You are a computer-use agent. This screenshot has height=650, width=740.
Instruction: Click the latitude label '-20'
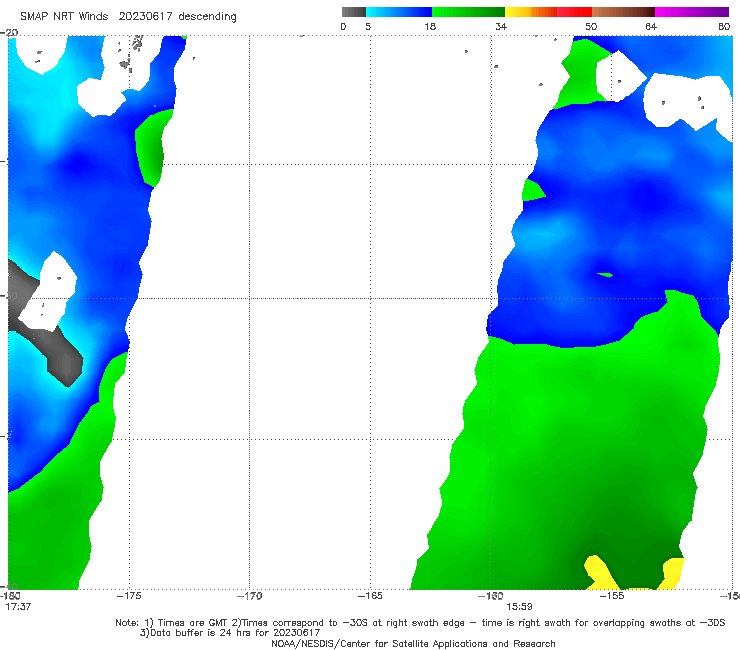(9, 32)
